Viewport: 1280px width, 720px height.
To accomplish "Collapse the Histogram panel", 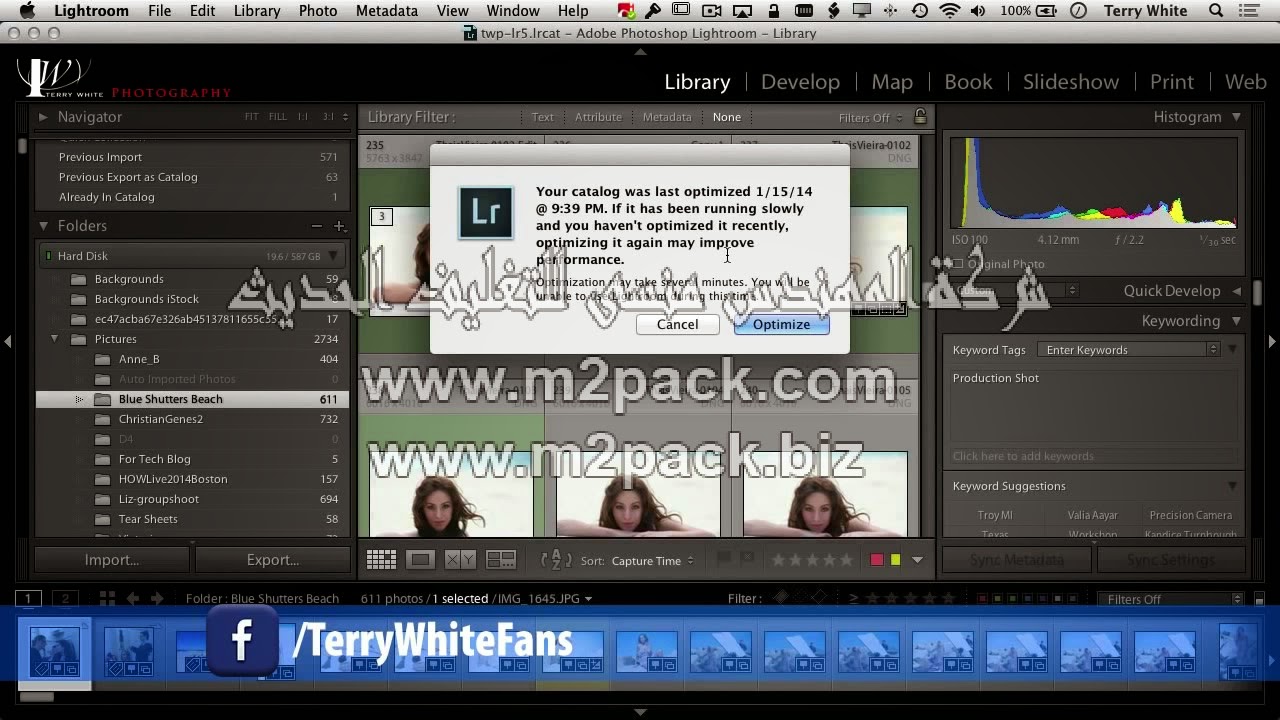I will pyautogui.click(x=1236, y=117).
